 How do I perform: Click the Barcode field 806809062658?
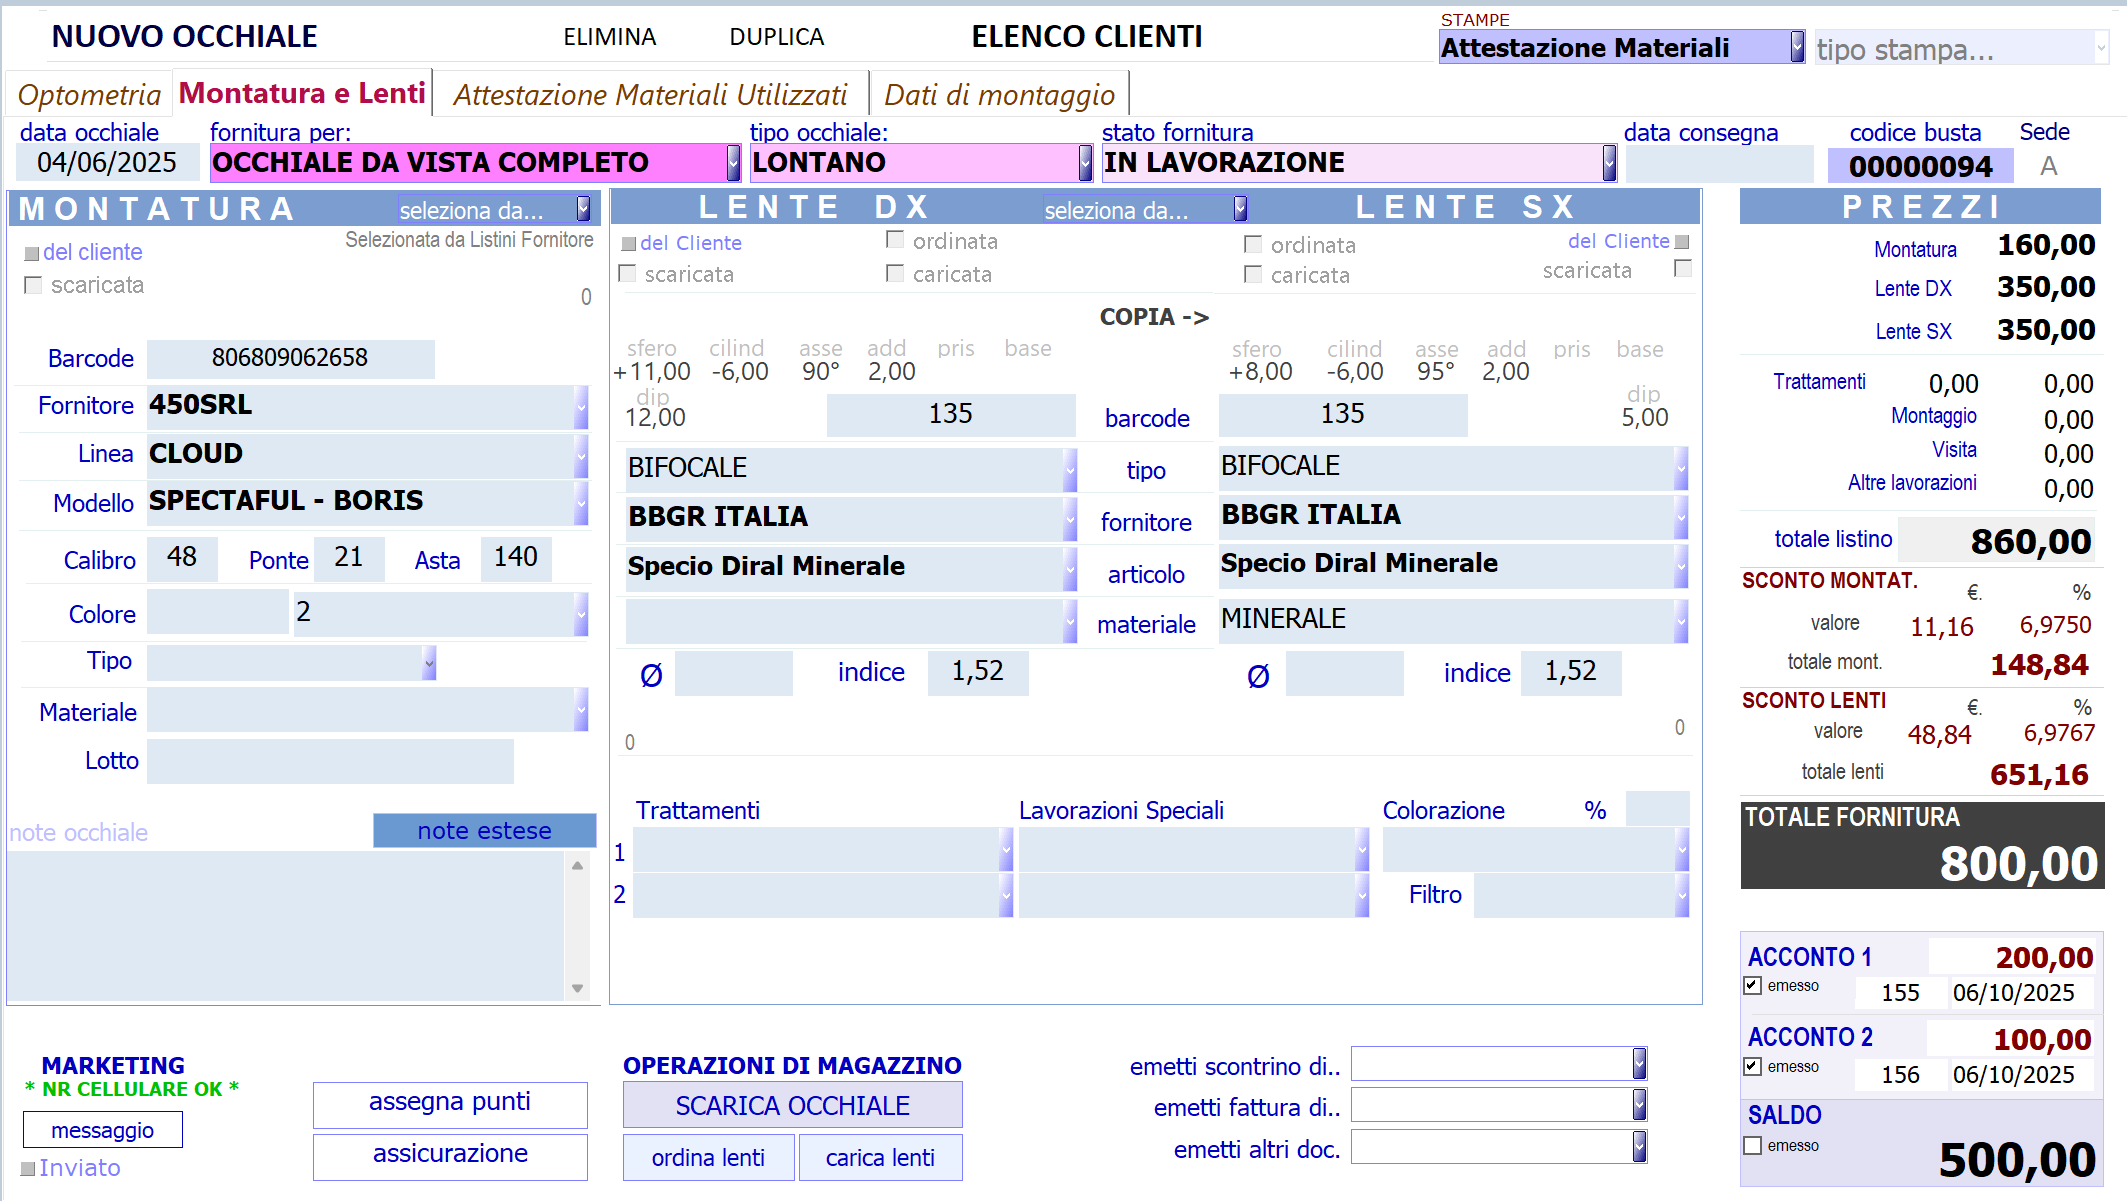click(x=290, y=358)
